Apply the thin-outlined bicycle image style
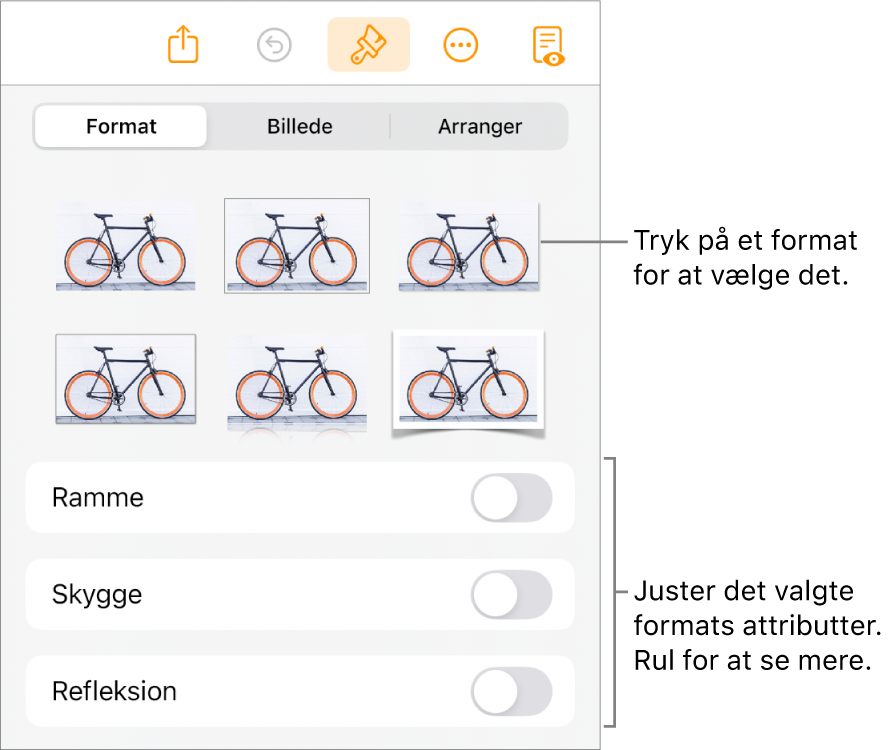 pyautogui.click(x=297, y=246)
